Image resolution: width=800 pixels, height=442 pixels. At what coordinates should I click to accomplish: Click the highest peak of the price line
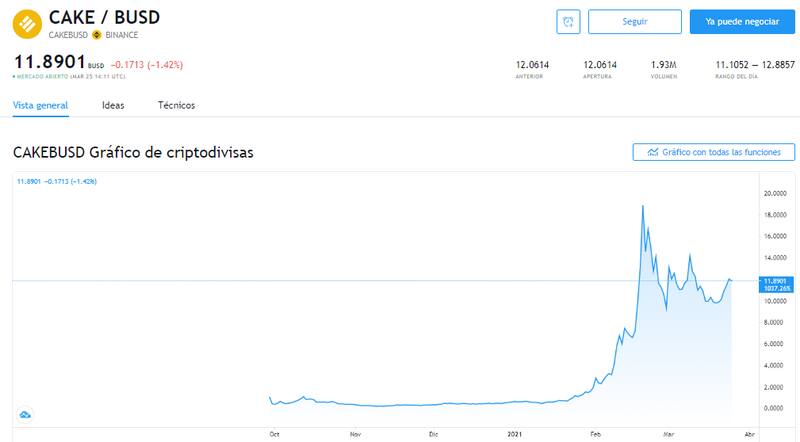pyautogui.click(x=642, y=206)
